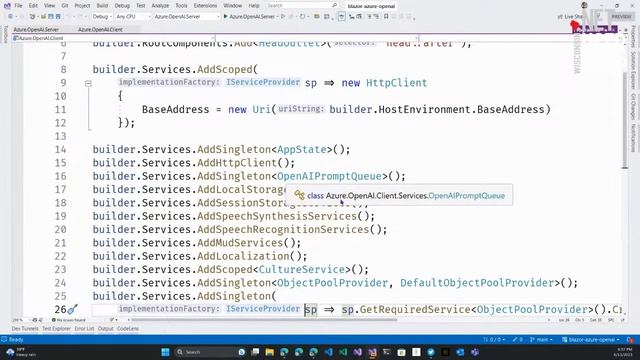Open the Analyze menu

(x=160, y=6)
